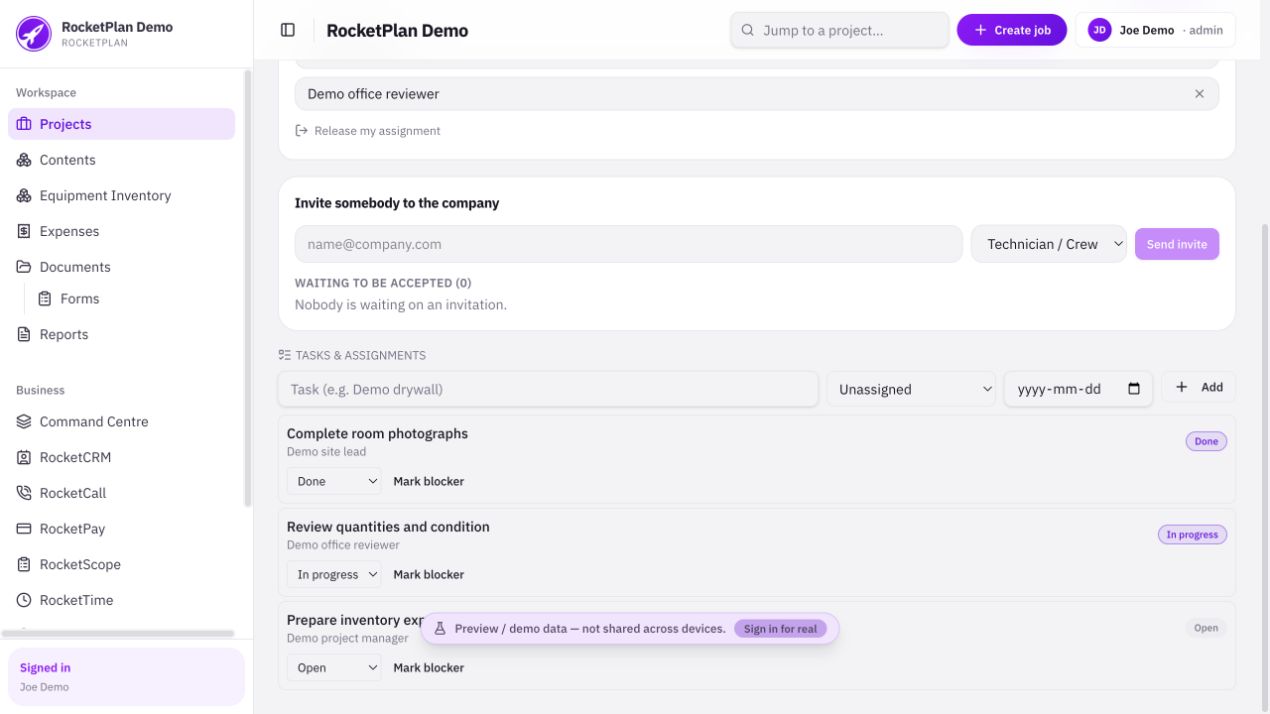This screenshot has height=714, width=1270.
Task: Open Done status dropdown for room photographs
Action: pyautogui.click(x=334, y=481)
